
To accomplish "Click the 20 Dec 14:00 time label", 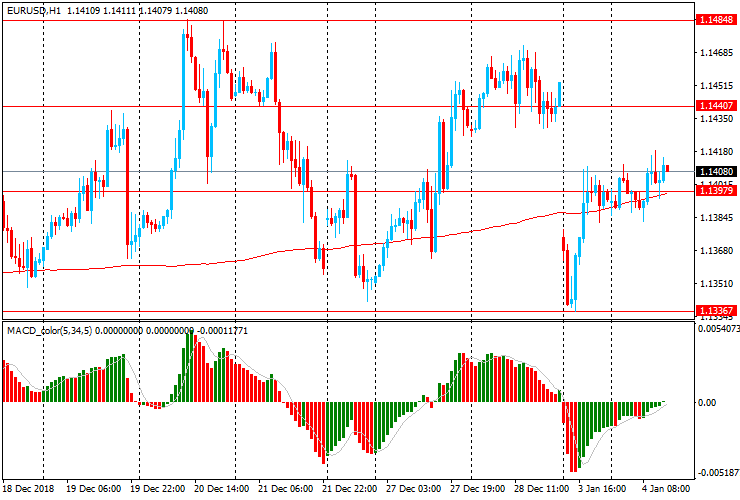I will click(222, 491).
